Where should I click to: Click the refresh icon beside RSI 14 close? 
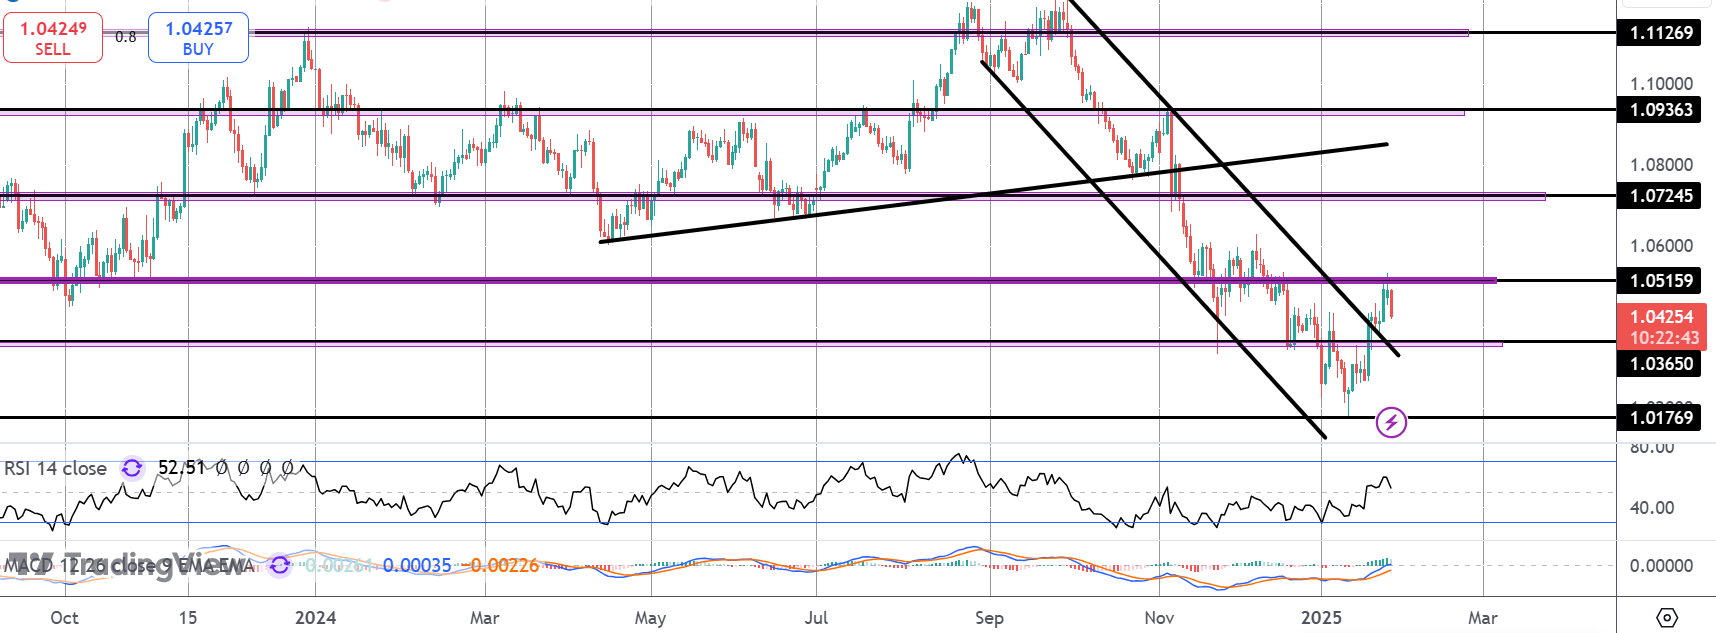point(132,468)
